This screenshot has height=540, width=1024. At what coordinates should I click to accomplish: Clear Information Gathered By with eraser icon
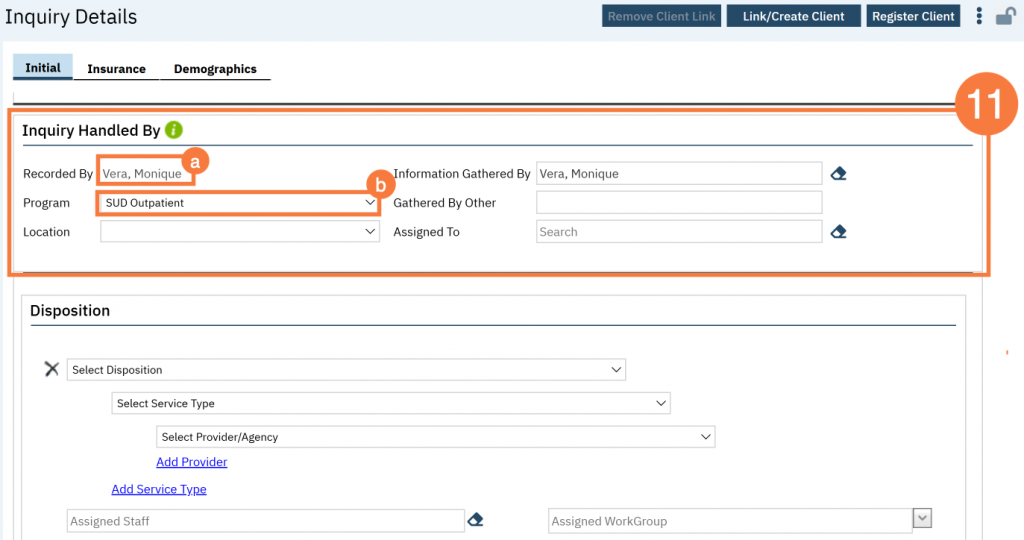[x=839, y=174]
